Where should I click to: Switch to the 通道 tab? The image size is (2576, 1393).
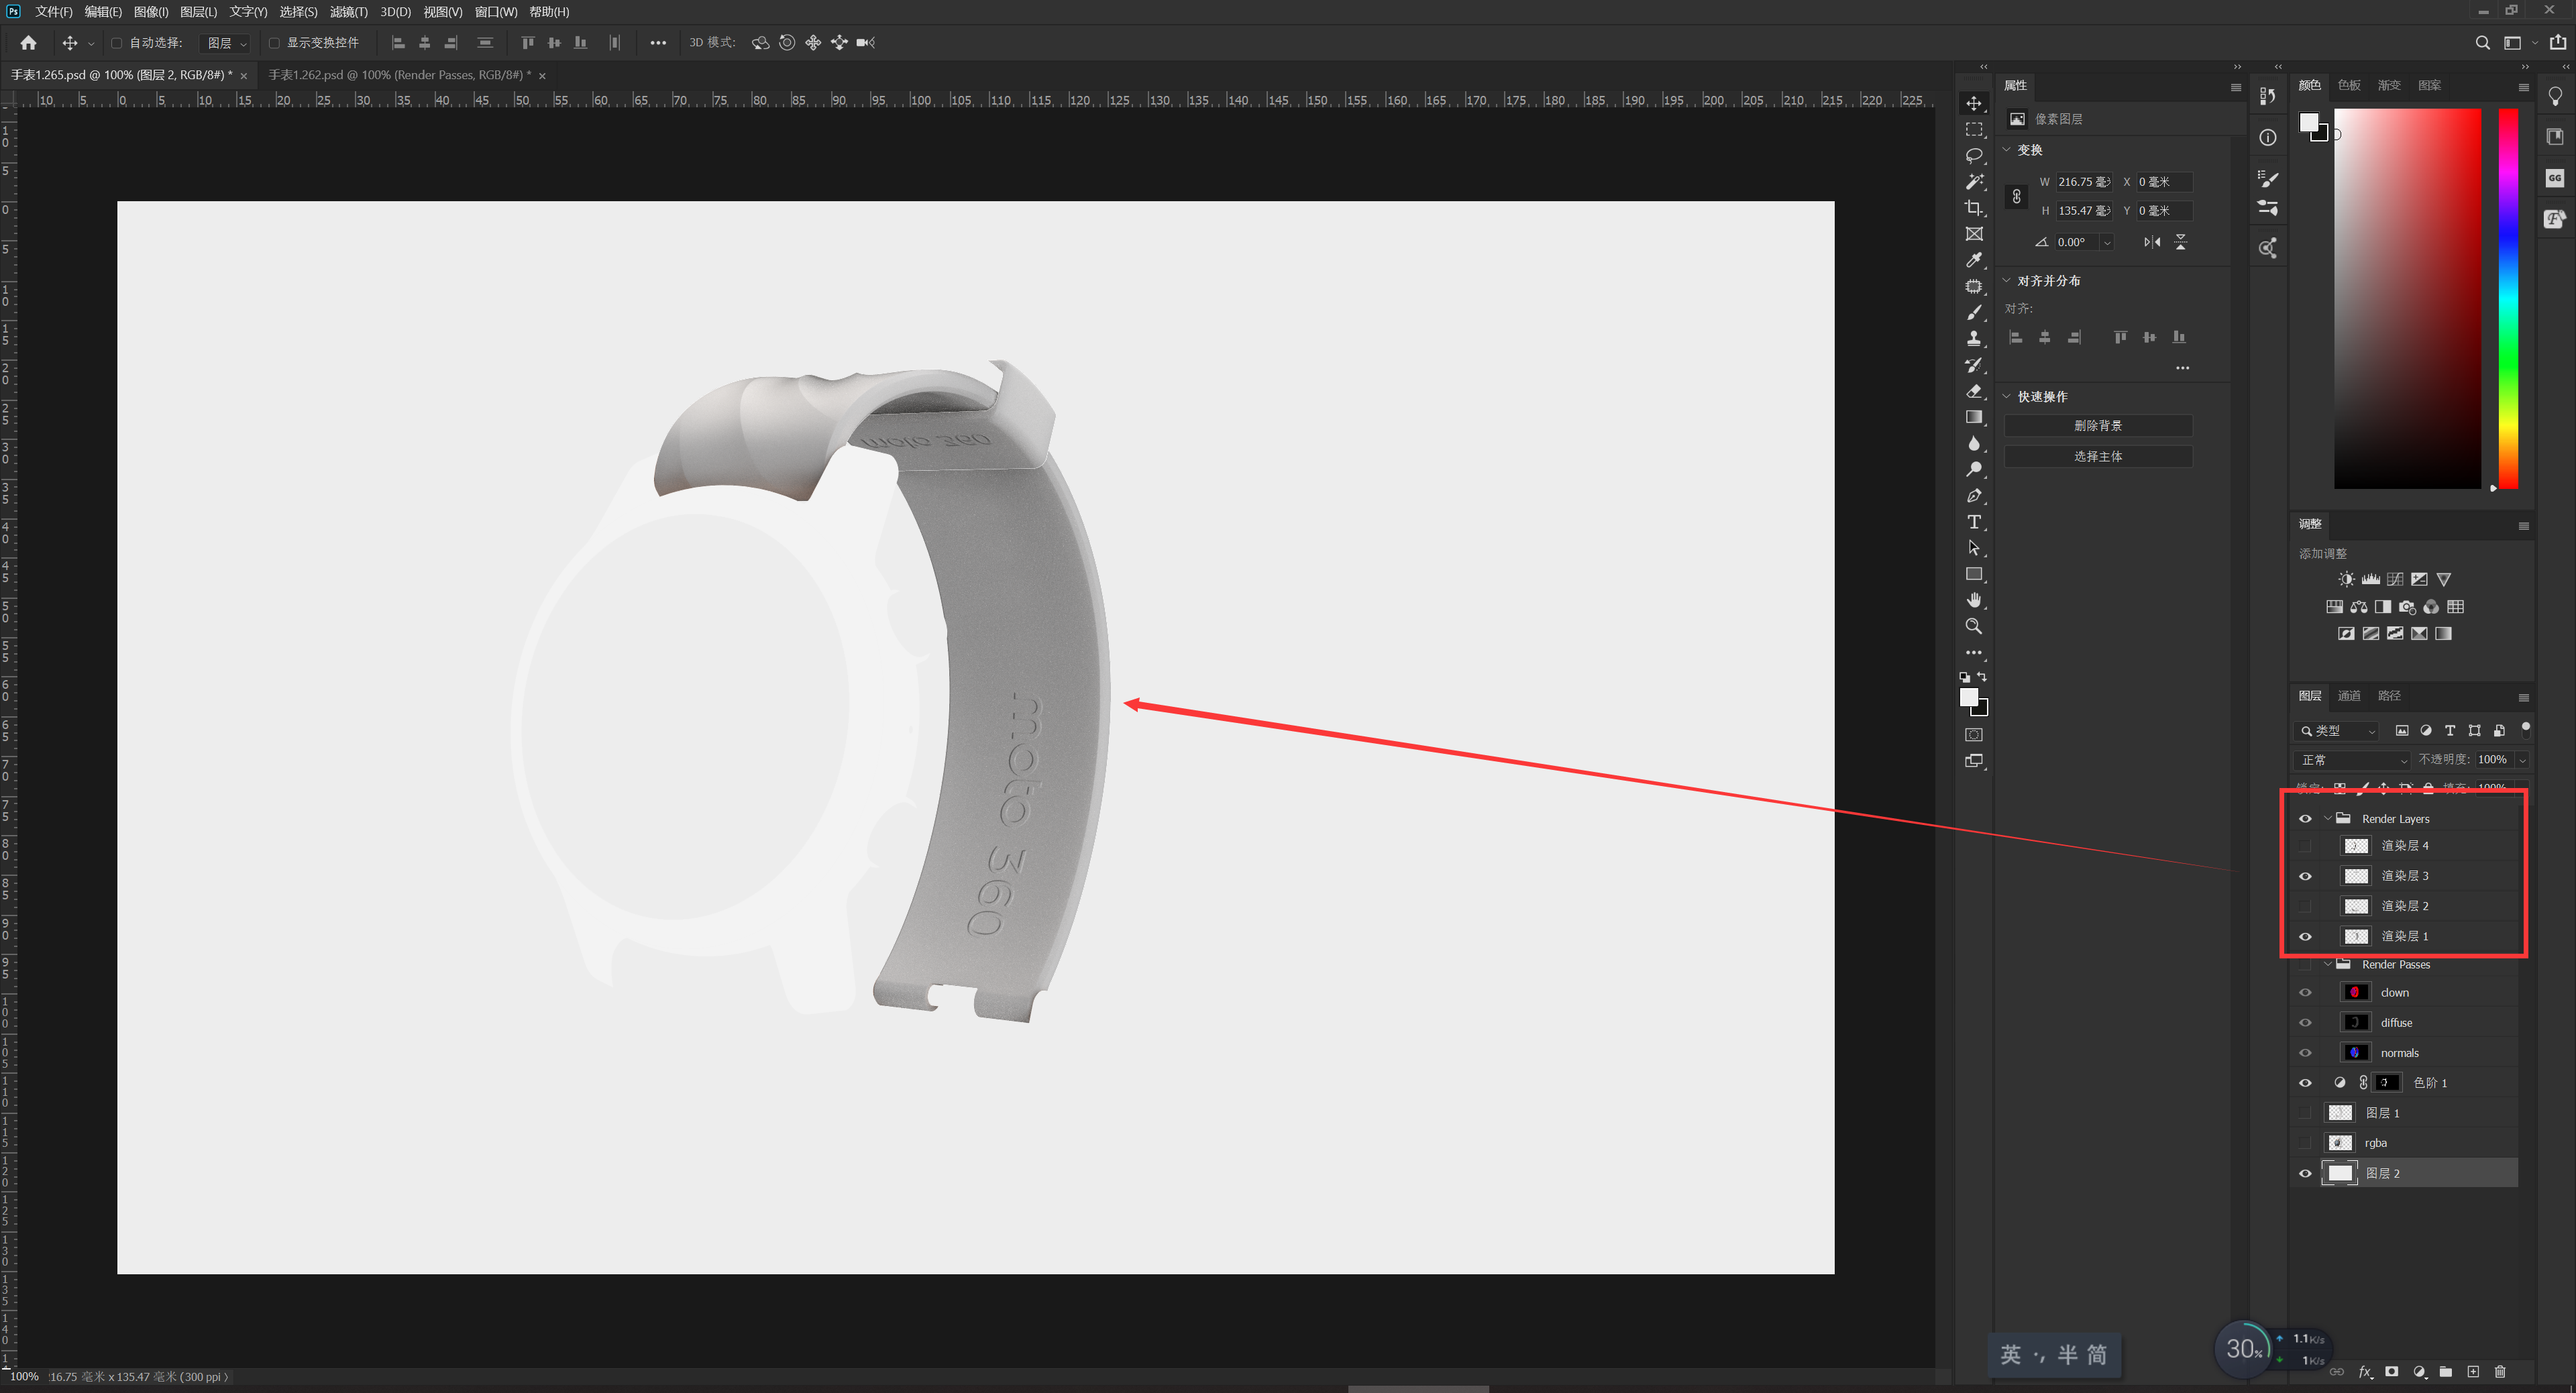click(x=2348, y=696)
